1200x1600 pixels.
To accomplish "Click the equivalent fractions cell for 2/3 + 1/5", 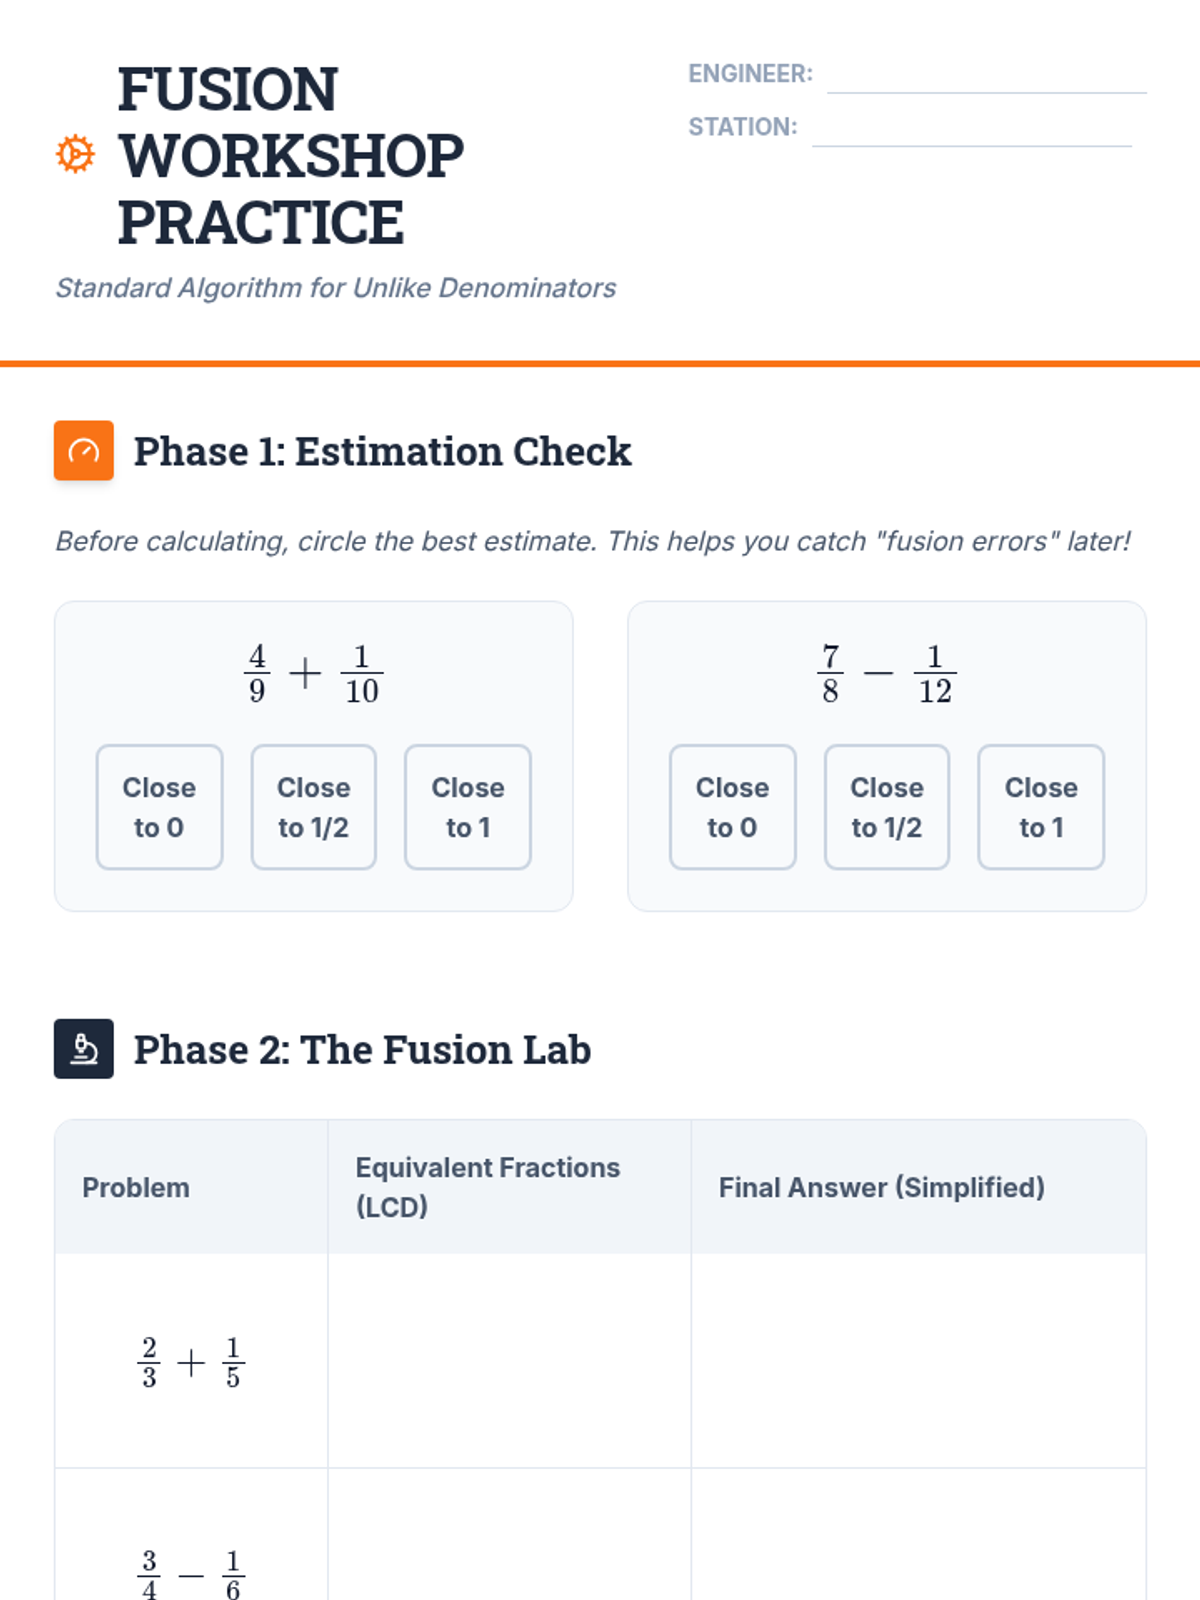I will click(x=509, y=1361).
